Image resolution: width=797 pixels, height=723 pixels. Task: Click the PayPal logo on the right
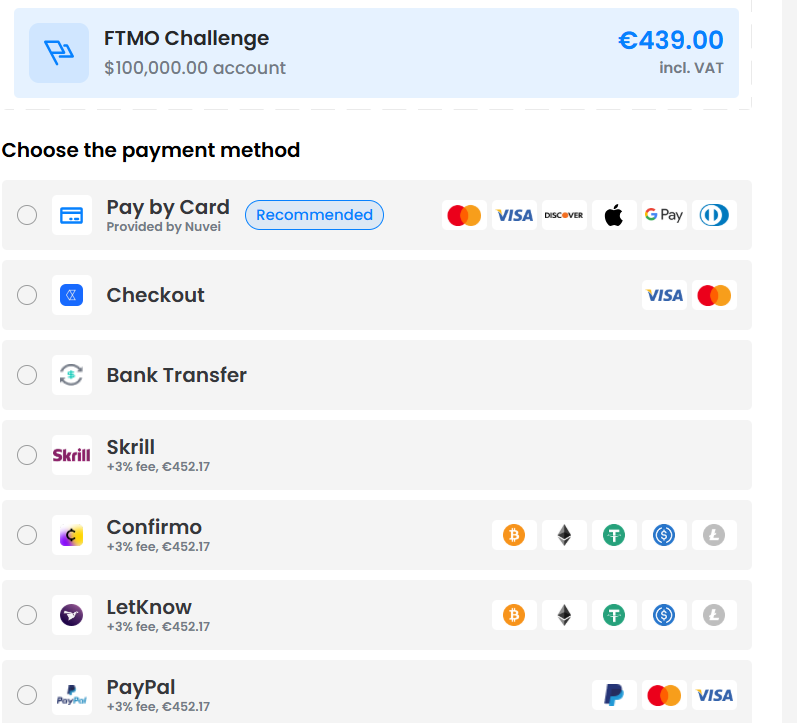tap(614, 695)
